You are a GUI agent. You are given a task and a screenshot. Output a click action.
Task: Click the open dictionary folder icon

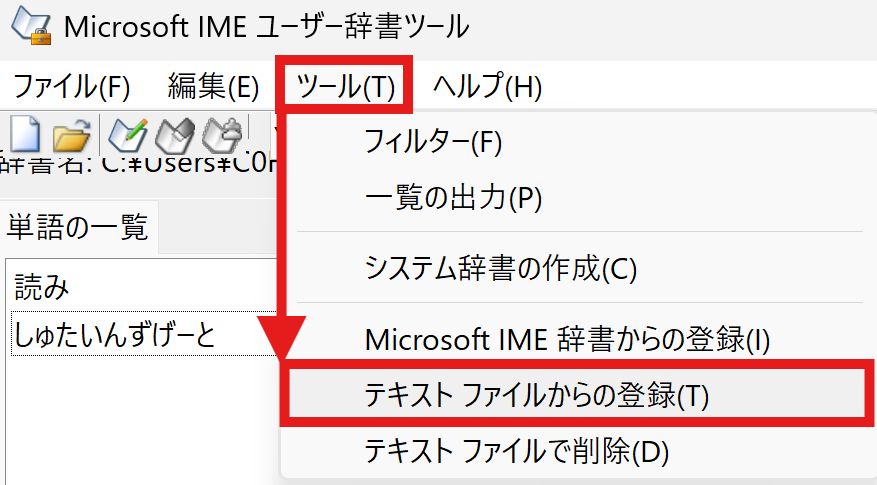coord(71,135)
